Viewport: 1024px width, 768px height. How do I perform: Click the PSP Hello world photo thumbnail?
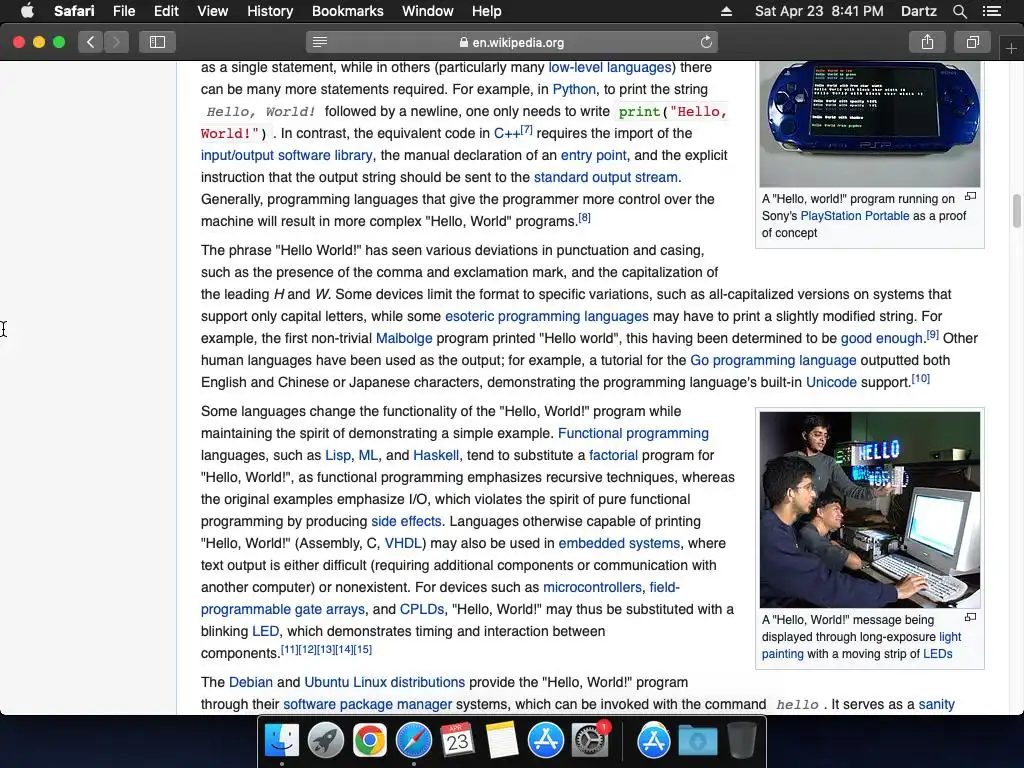[x=870, y=124]
